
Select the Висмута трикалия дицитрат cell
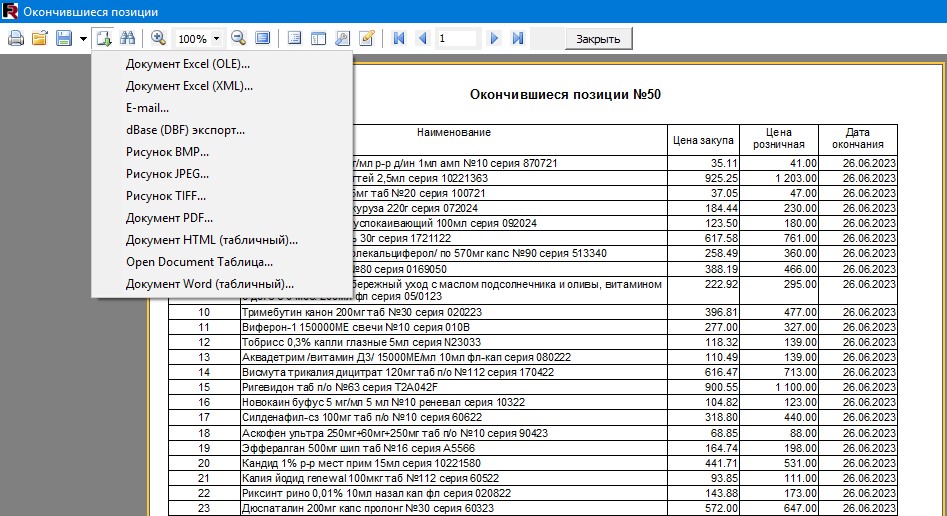[454, 373]
